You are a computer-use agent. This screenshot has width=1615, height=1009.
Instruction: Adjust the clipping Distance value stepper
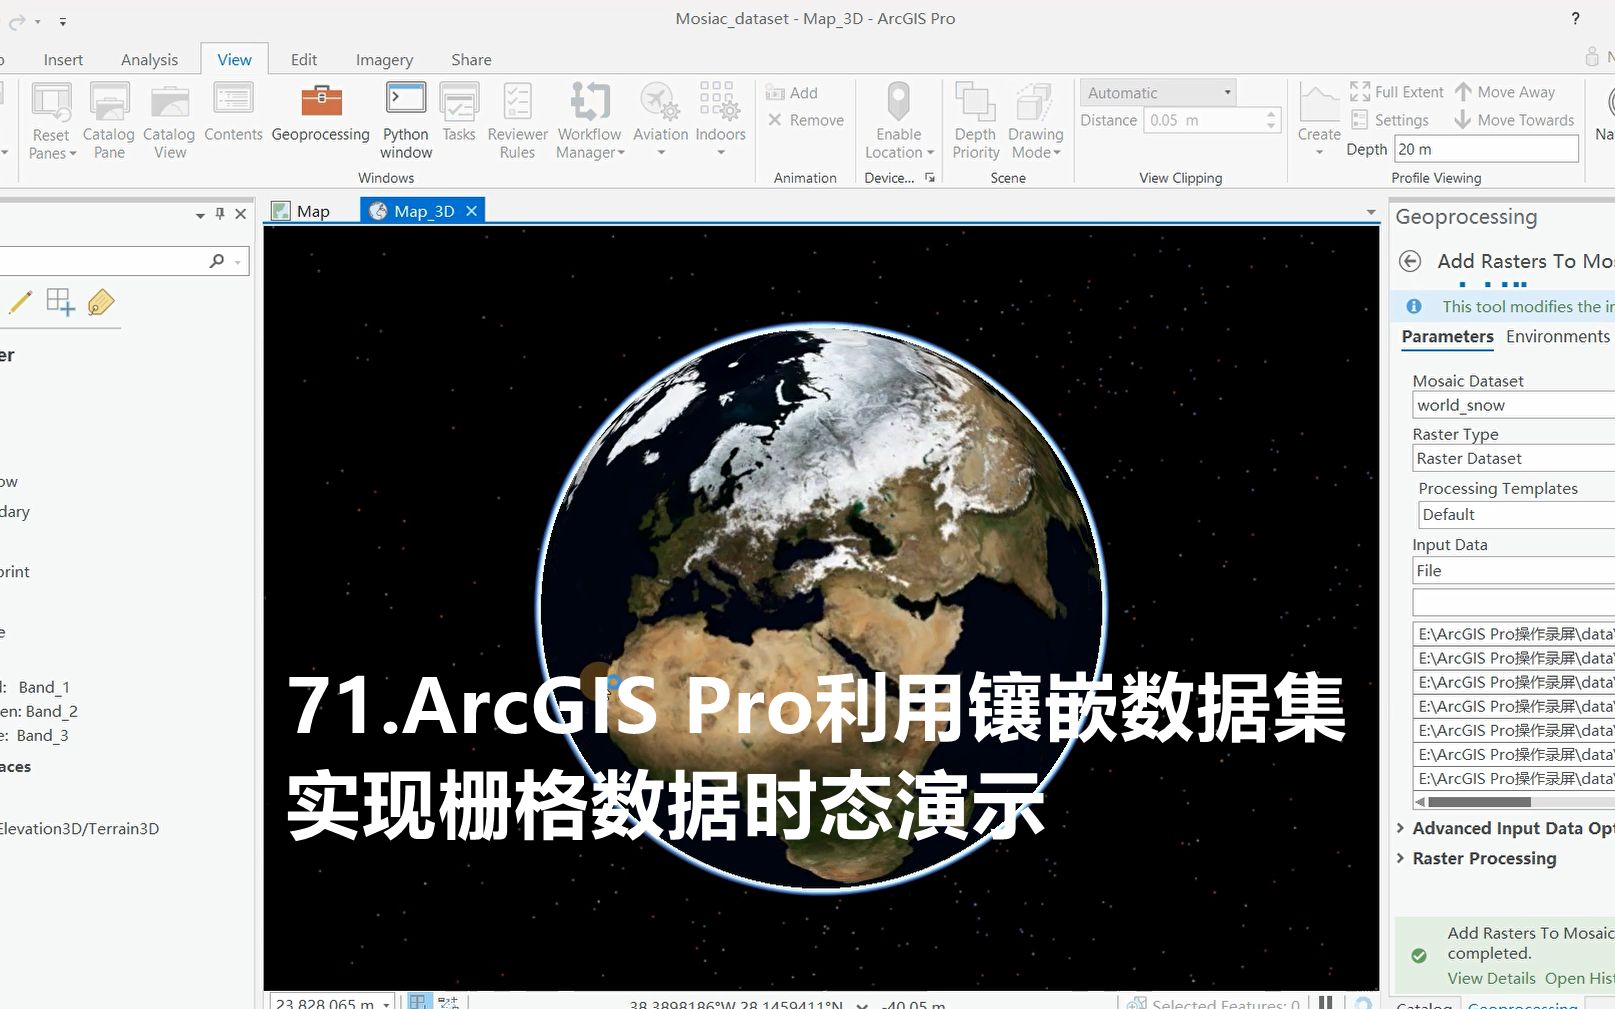(x=1272, y=119)
